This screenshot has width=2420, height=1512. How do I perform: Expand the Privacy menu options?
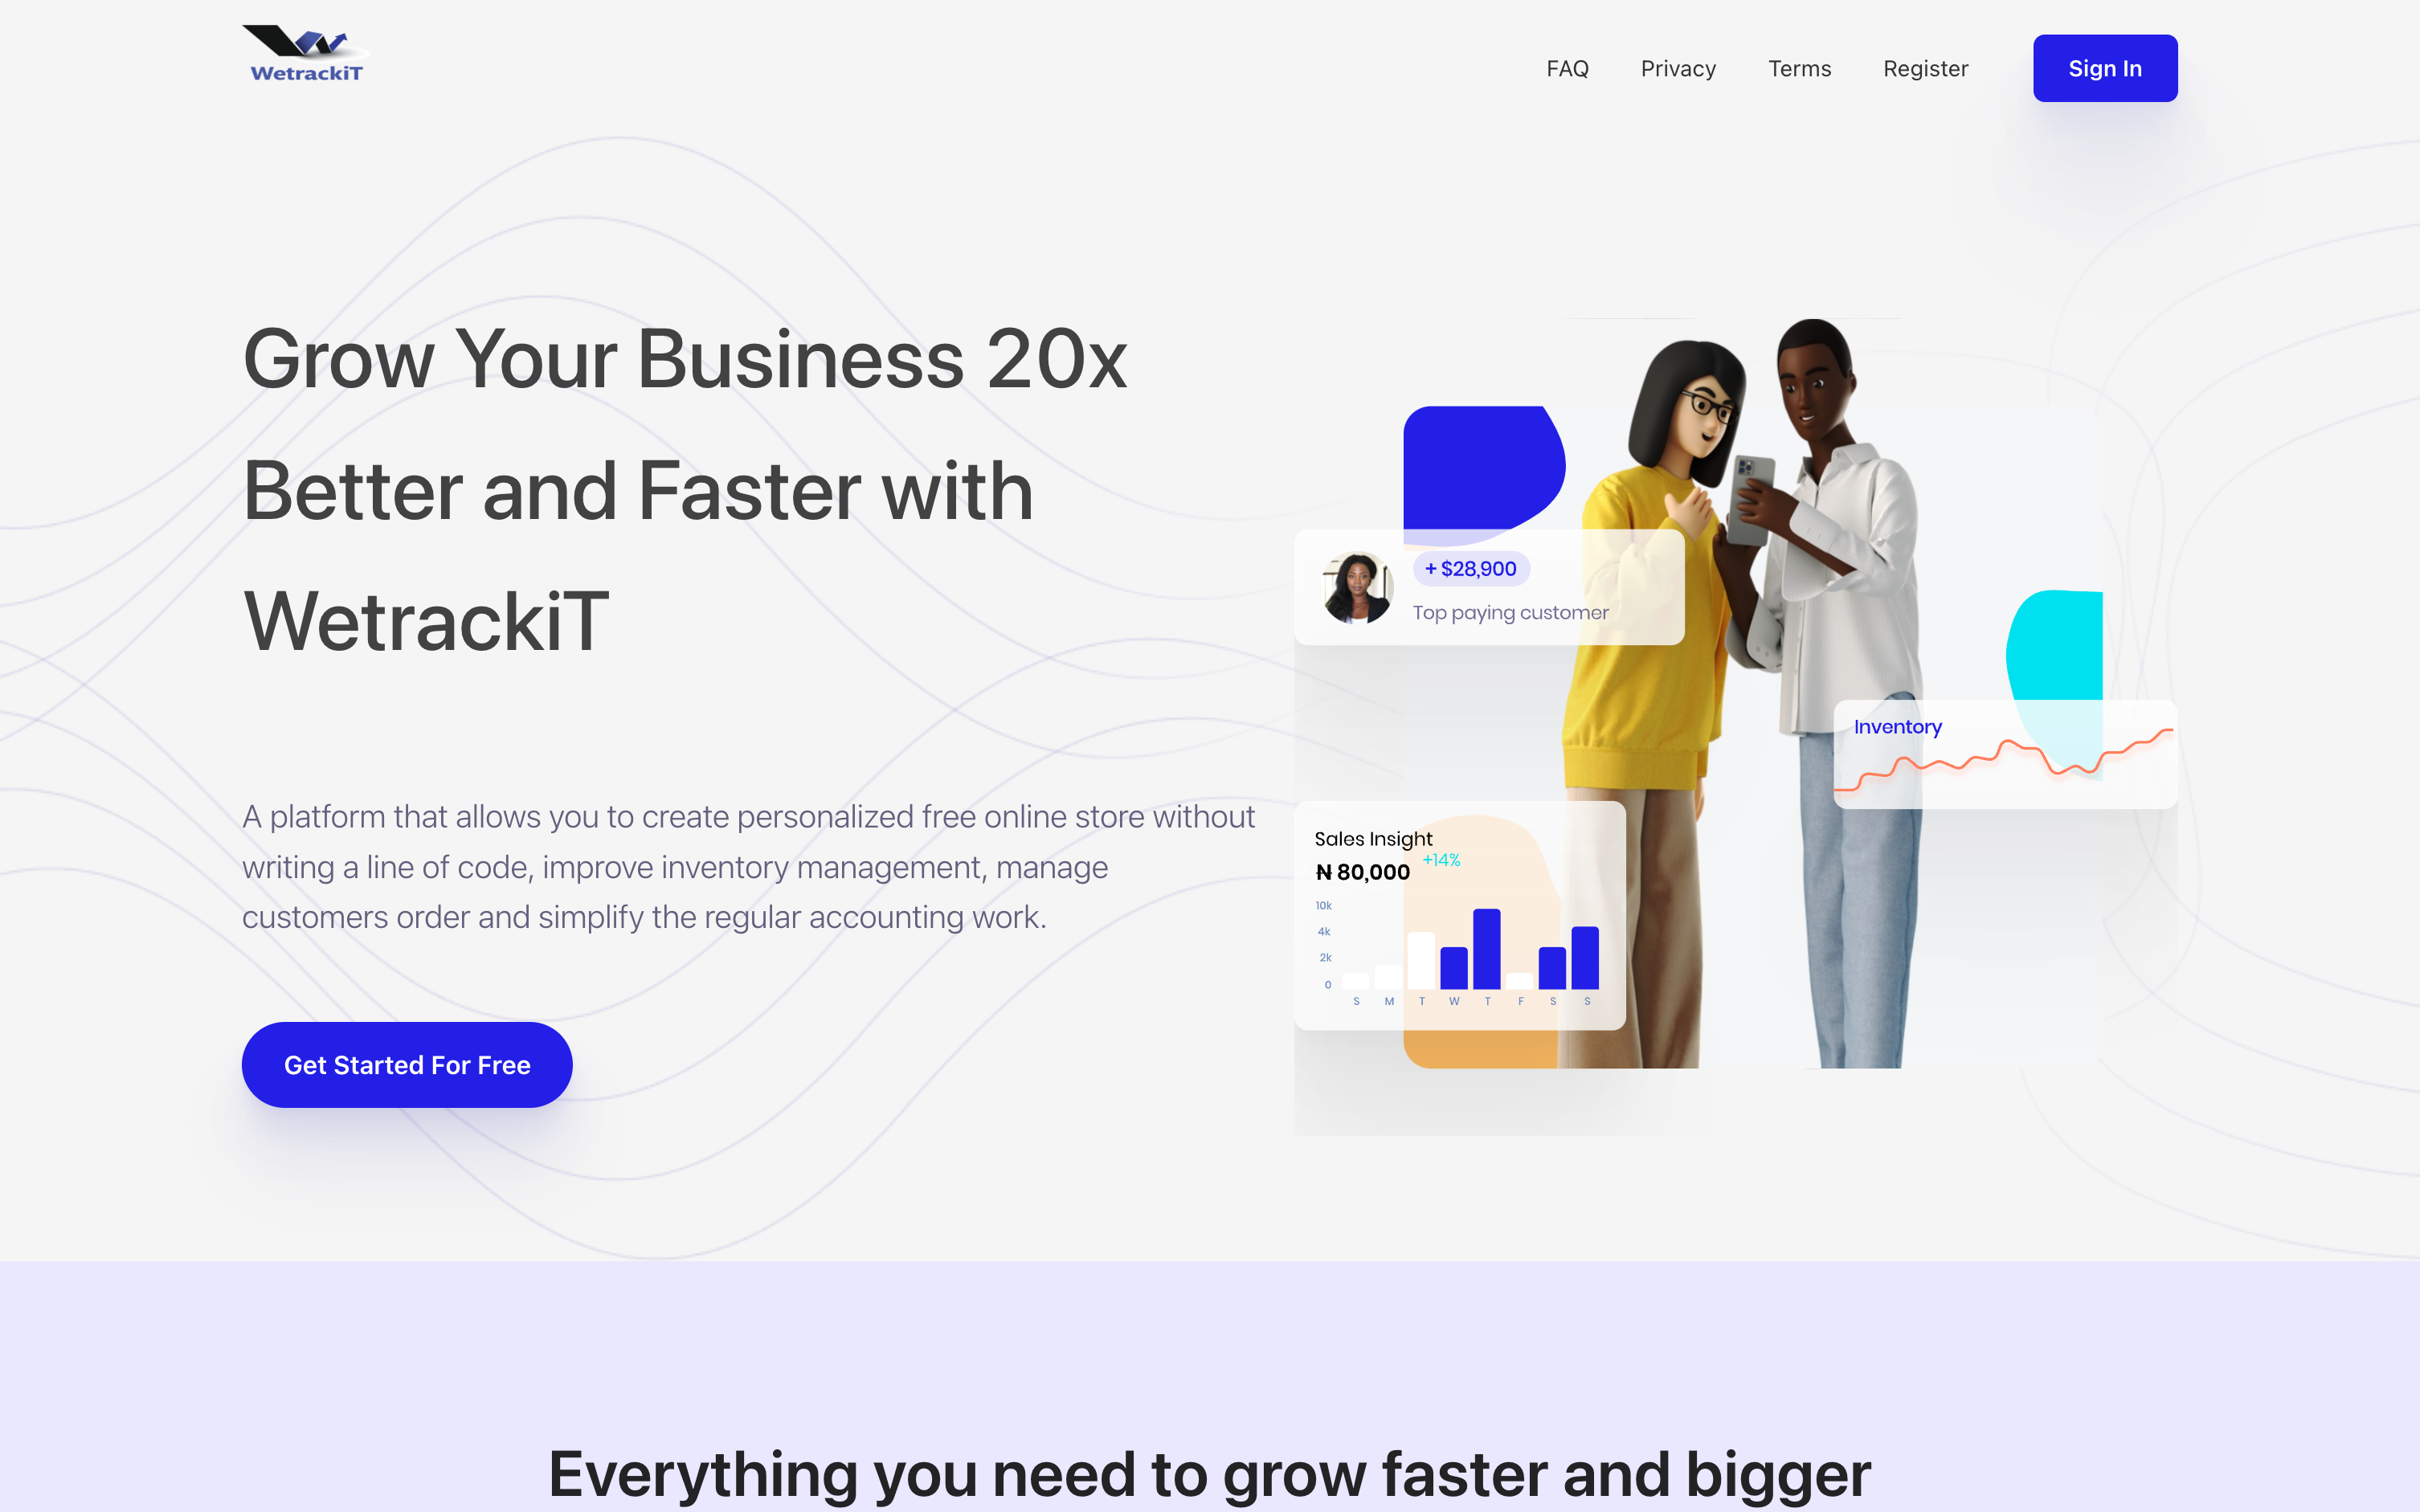1678,68
